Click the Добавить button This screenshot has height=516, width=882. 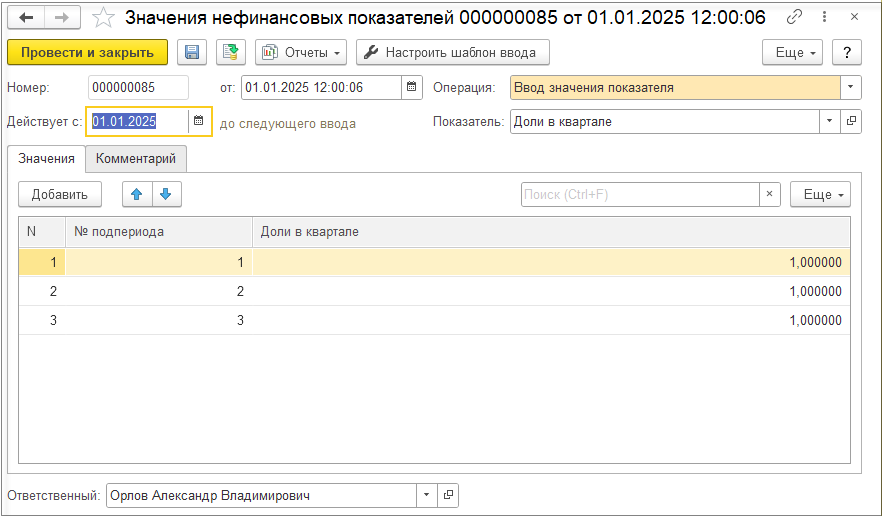(59, 194)
